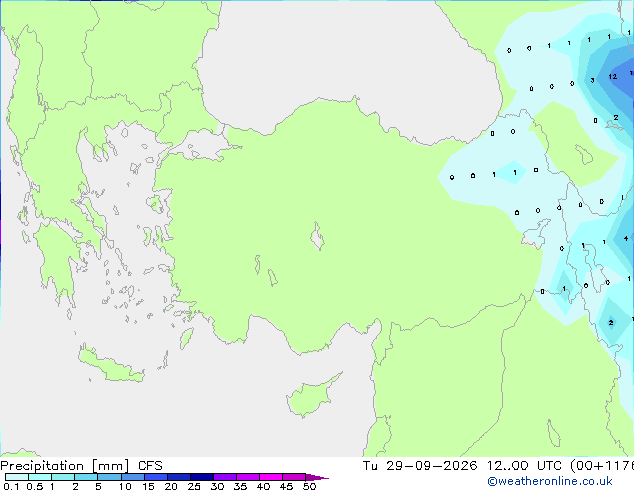Click the '3' precipitation value near the 12
Viewport: 634px width, 490px height.
tap(592, 80)
